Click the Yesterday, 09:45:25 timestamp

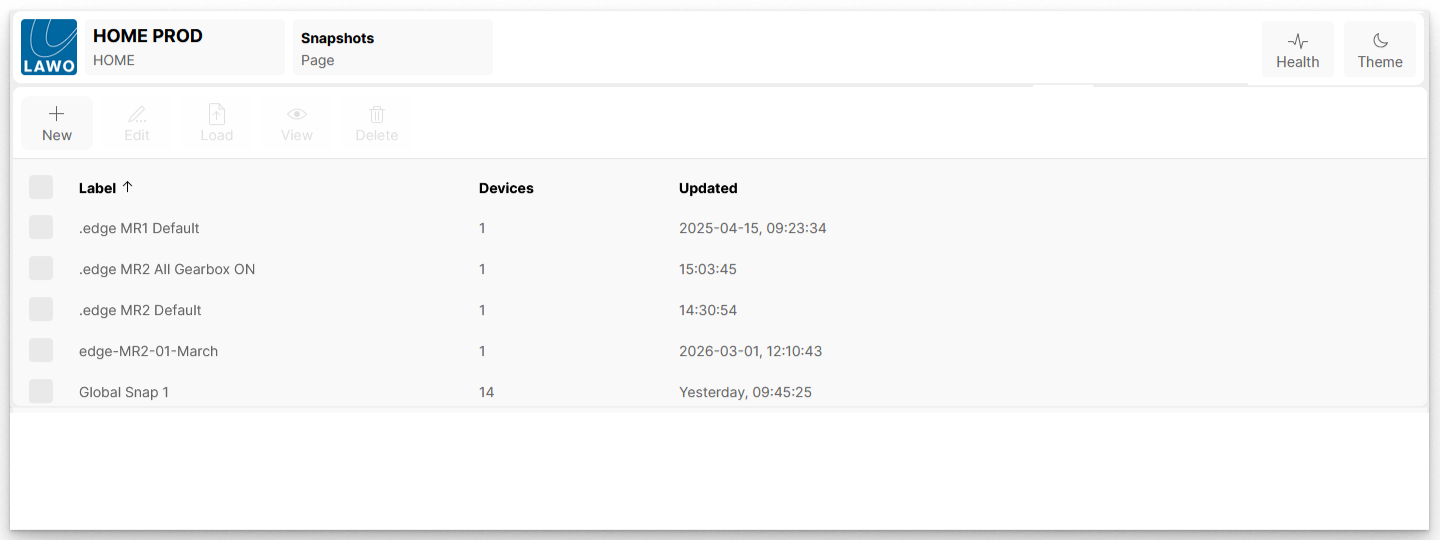click(x=745, y=392)
